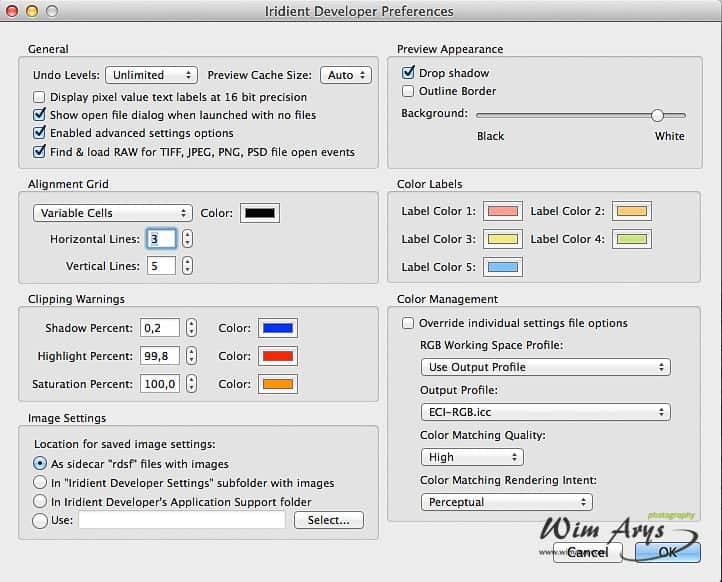Open the Preview Cache Size dropdown

[x=346, y=75]
